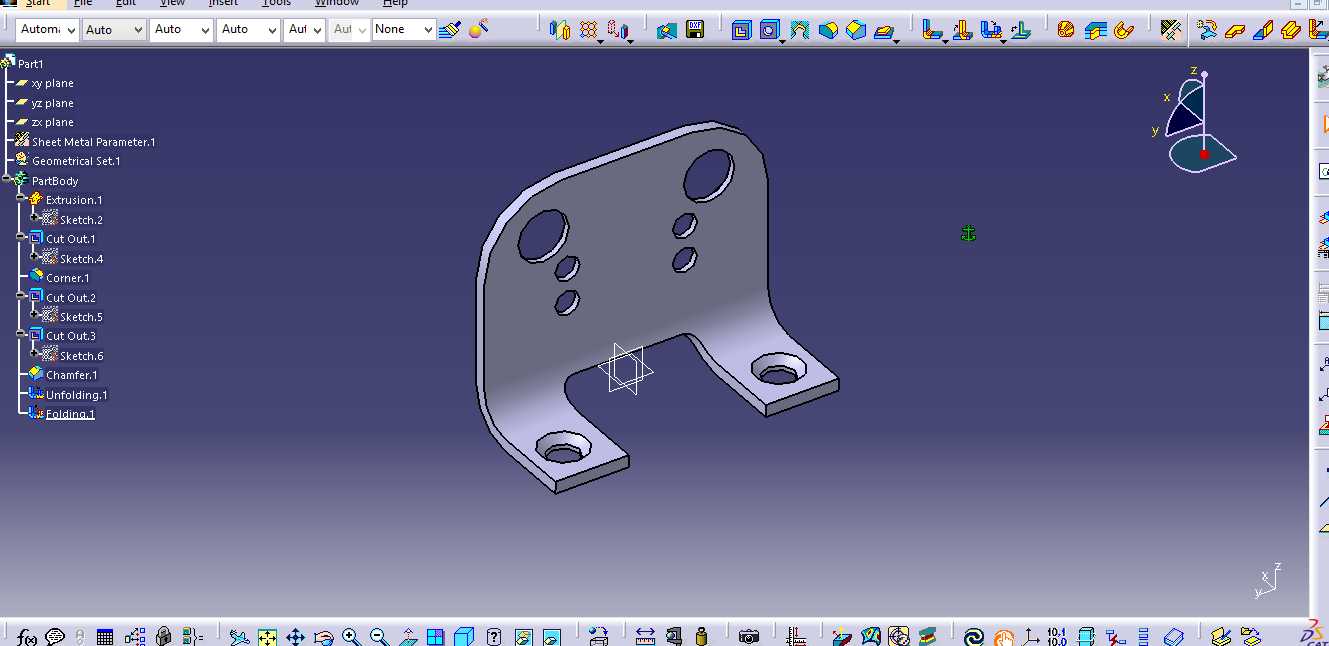Open the Start menu in the menu bar
The image size is (1329, 646).
[37, 3]
